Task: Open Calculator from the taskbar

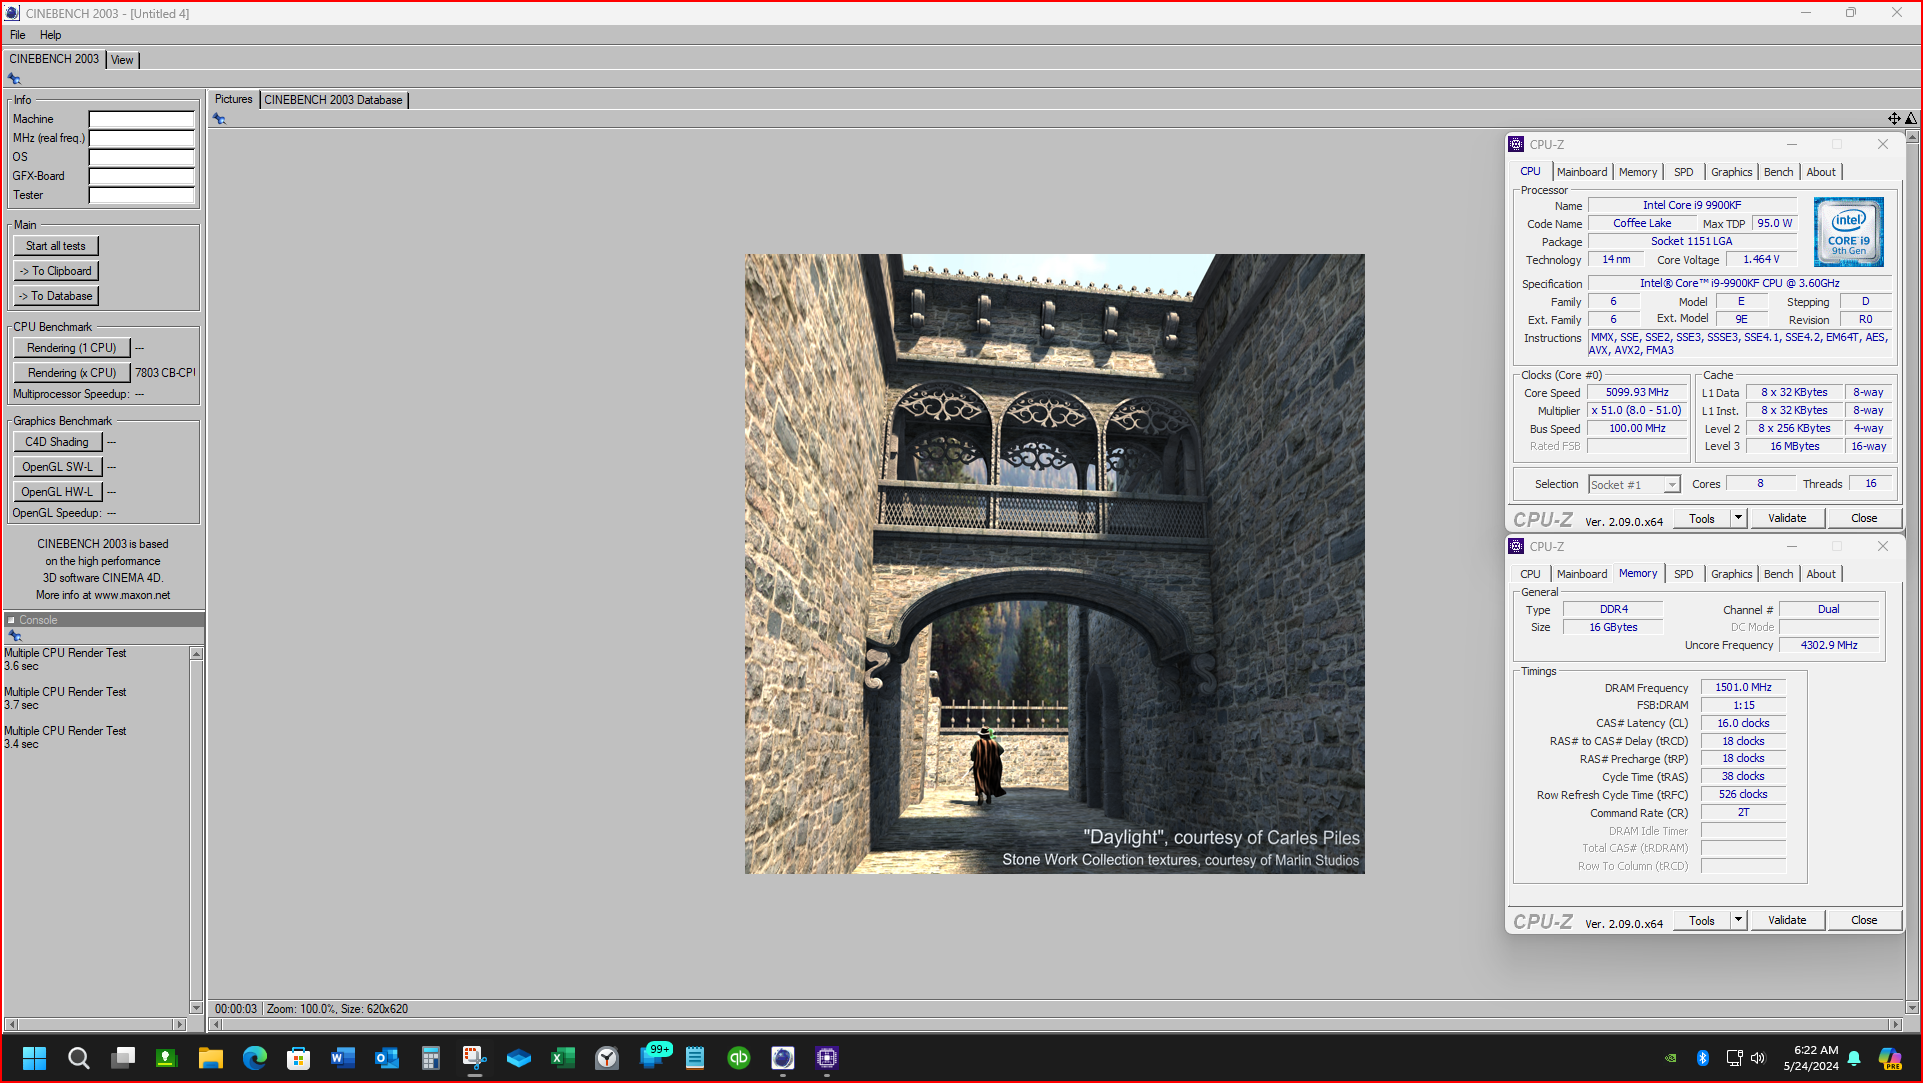Action: (430, 1057)
